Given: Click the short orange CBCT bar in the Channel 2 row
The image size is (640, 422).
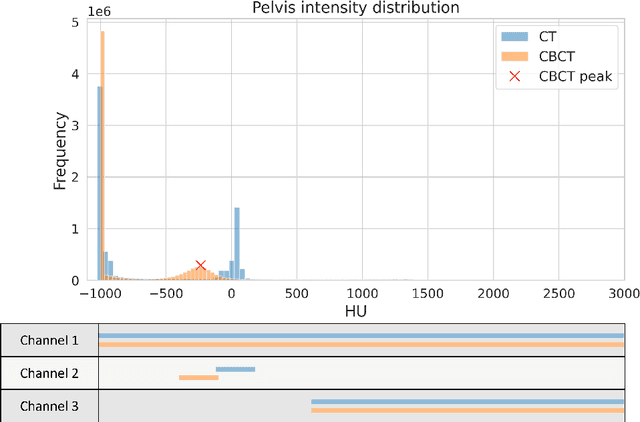Looking at the screenshot, I should [x=198, y=377].
